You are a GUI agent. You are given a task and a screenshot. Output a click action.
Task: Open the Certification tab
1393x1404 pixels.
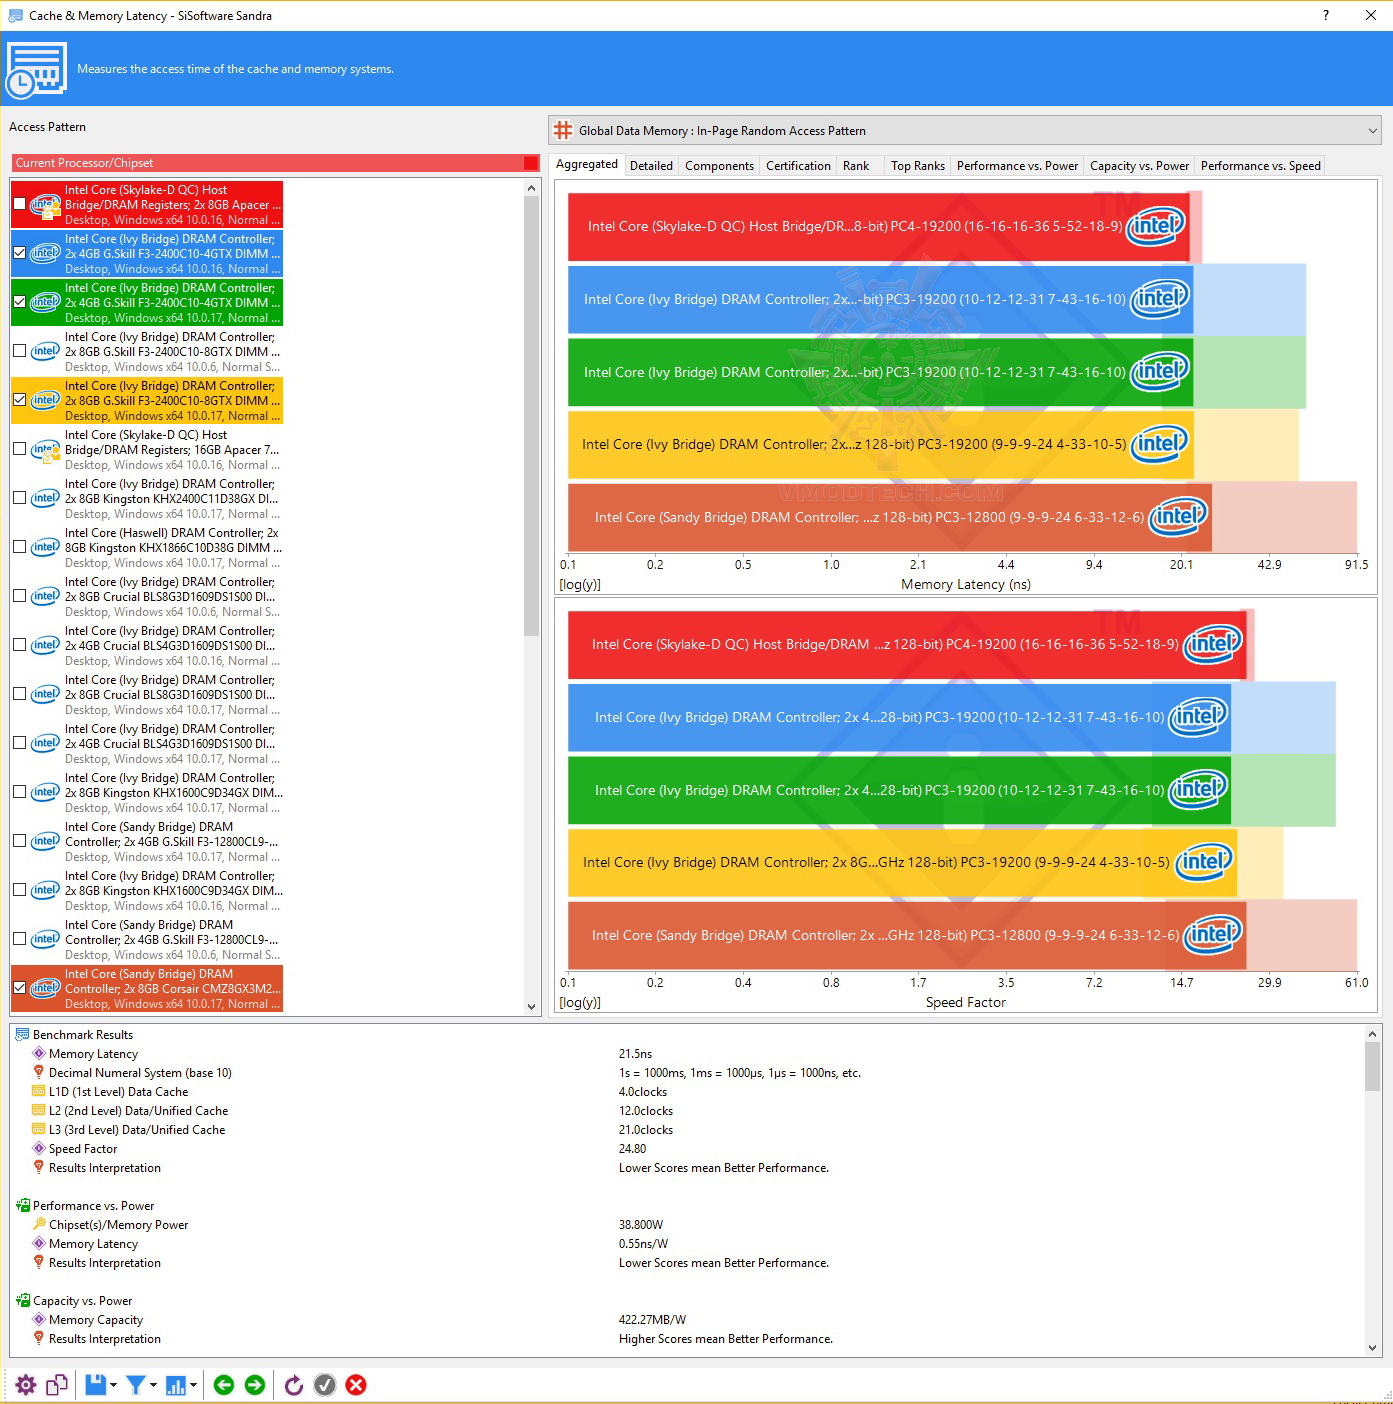click(798, 166)
